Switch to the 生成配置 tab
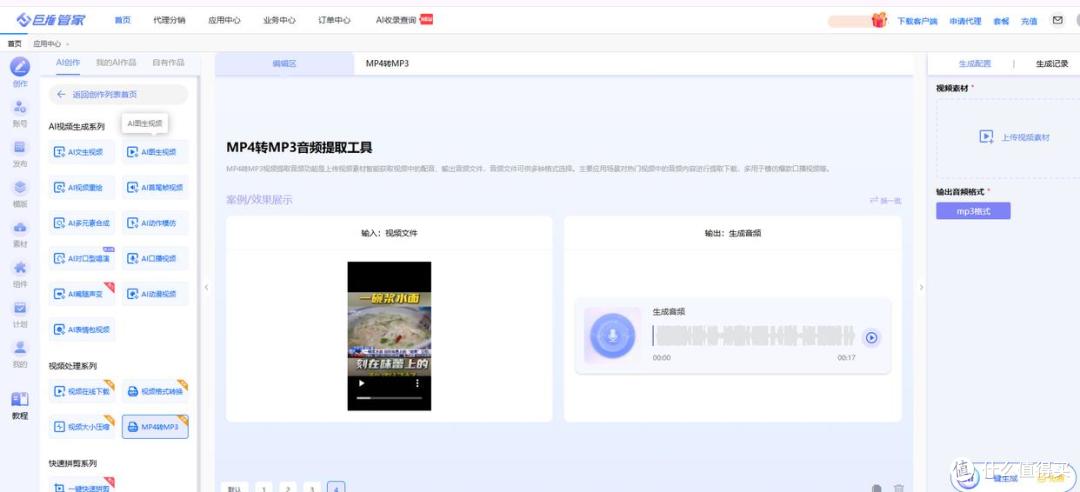 coord(975,63)
